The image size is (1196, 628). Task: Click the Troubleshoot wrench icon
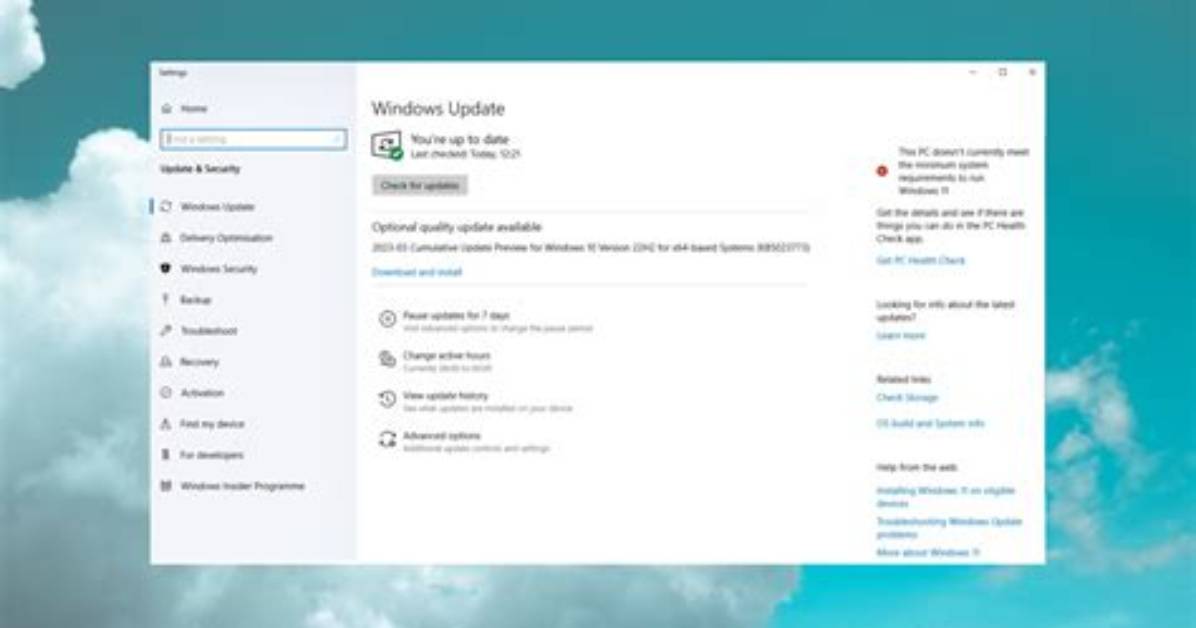coord(166,330)
